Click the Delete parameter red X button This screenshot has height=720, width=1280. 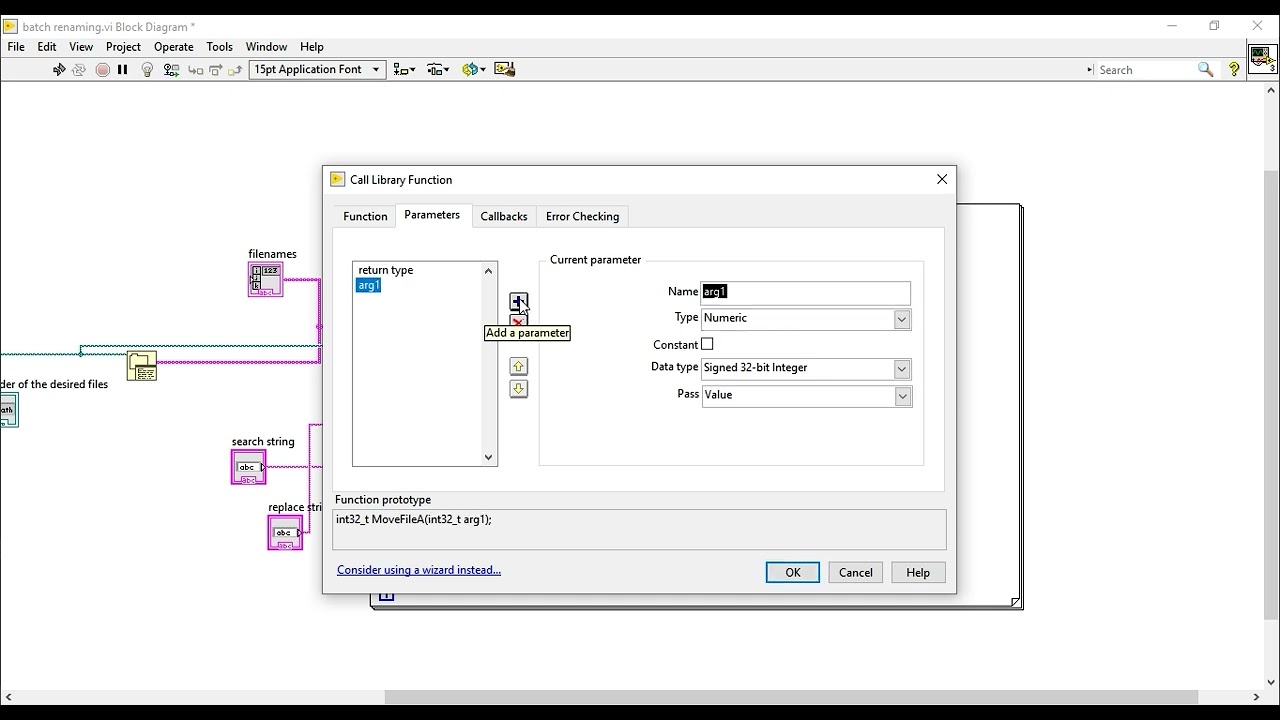(518, 321)
